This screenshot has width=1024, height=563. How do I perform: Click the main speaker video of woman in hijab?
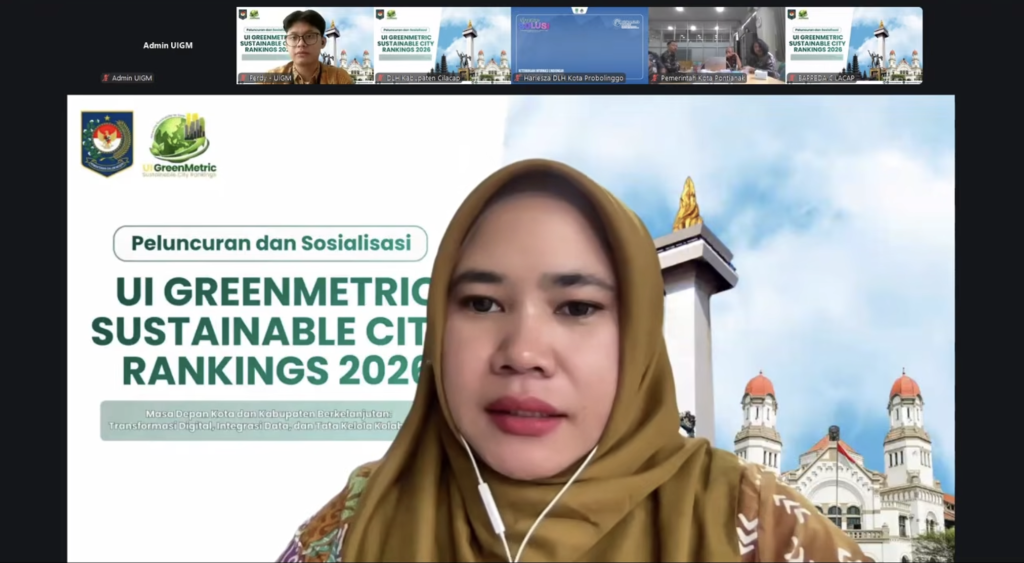coord(511,329)
